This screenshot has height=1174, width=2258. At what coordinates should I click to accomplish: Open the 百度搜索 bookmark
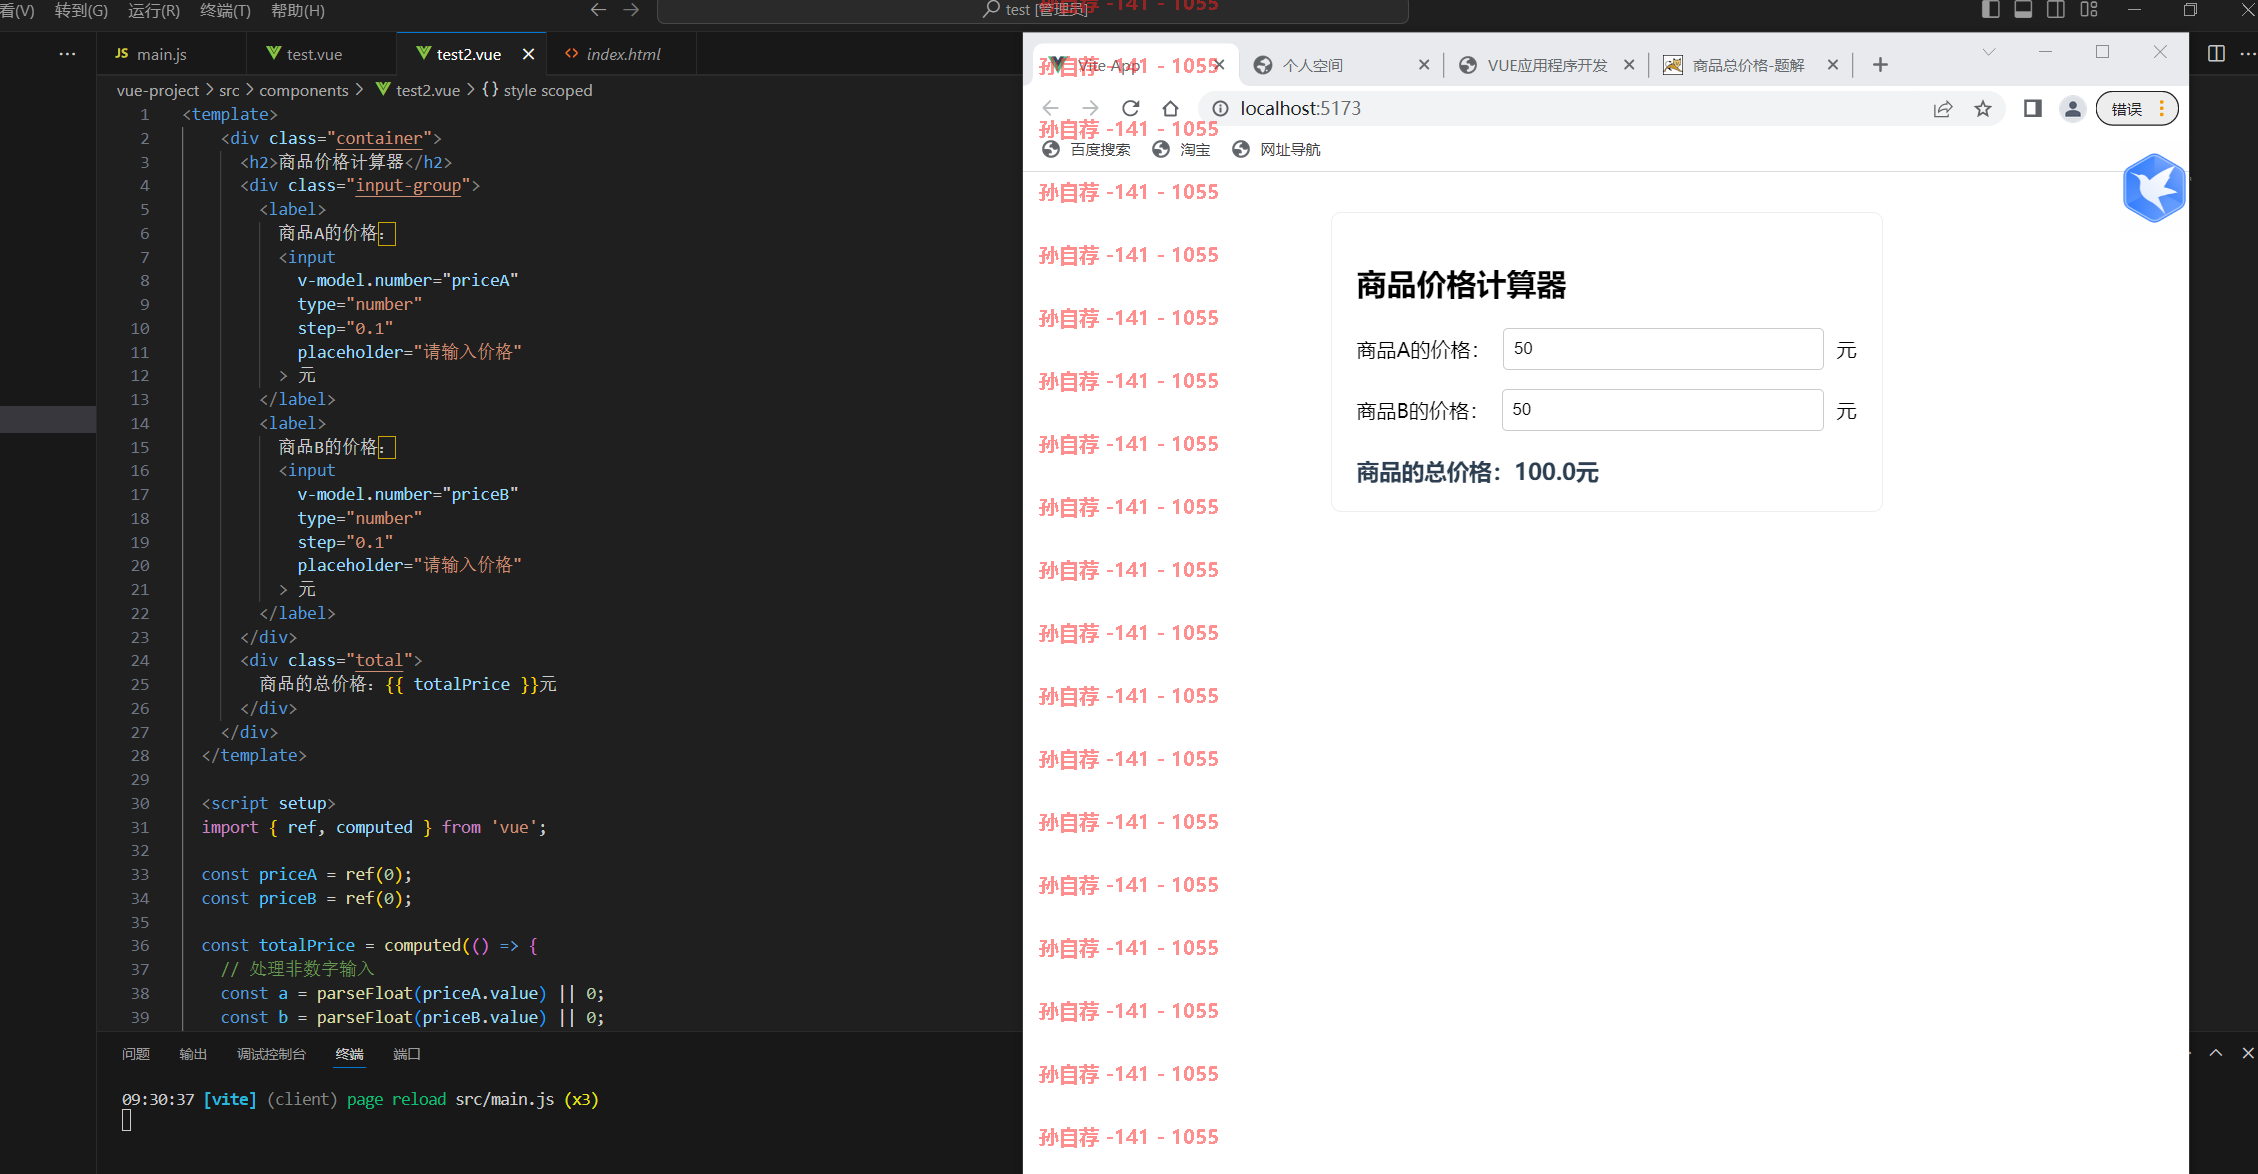click(x=1086, y=149)
